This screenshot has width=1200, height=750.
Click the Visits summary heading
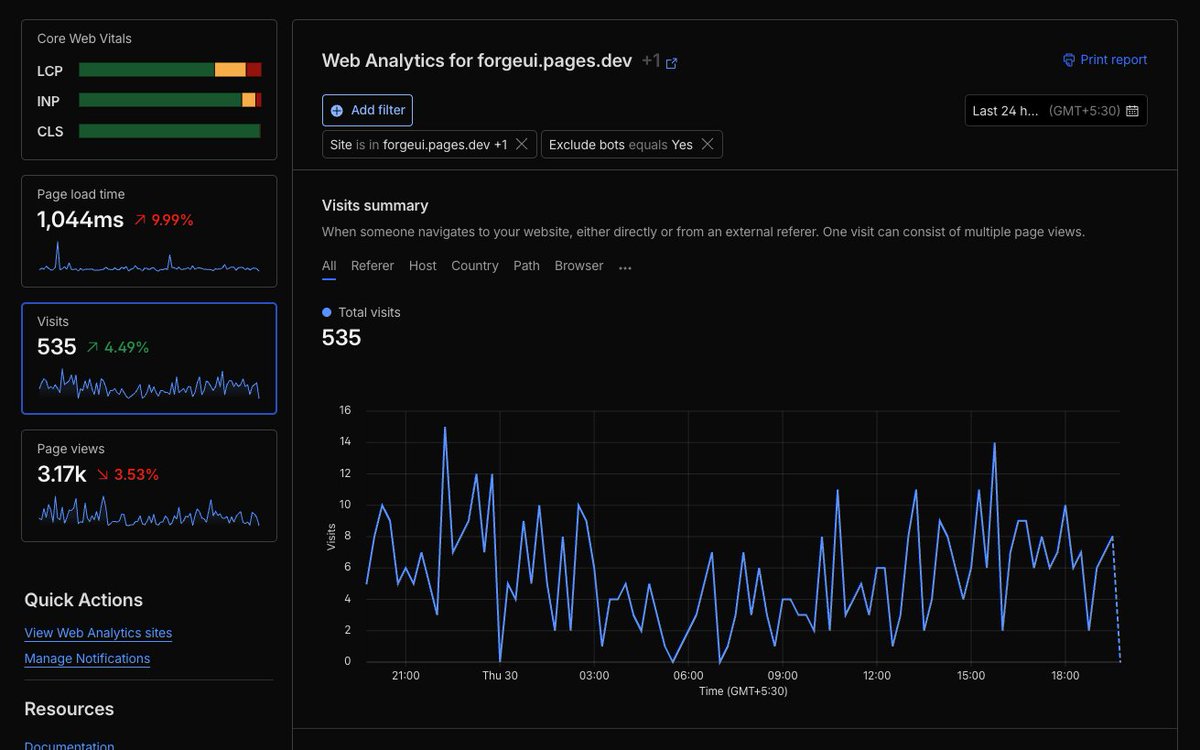[x=375, y=205]
